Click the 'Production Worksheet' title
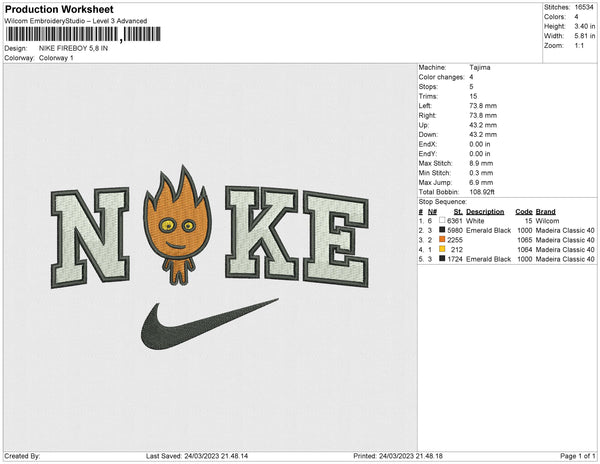The width and height of the screenshot is (600, 464). [x=59, y=9]
